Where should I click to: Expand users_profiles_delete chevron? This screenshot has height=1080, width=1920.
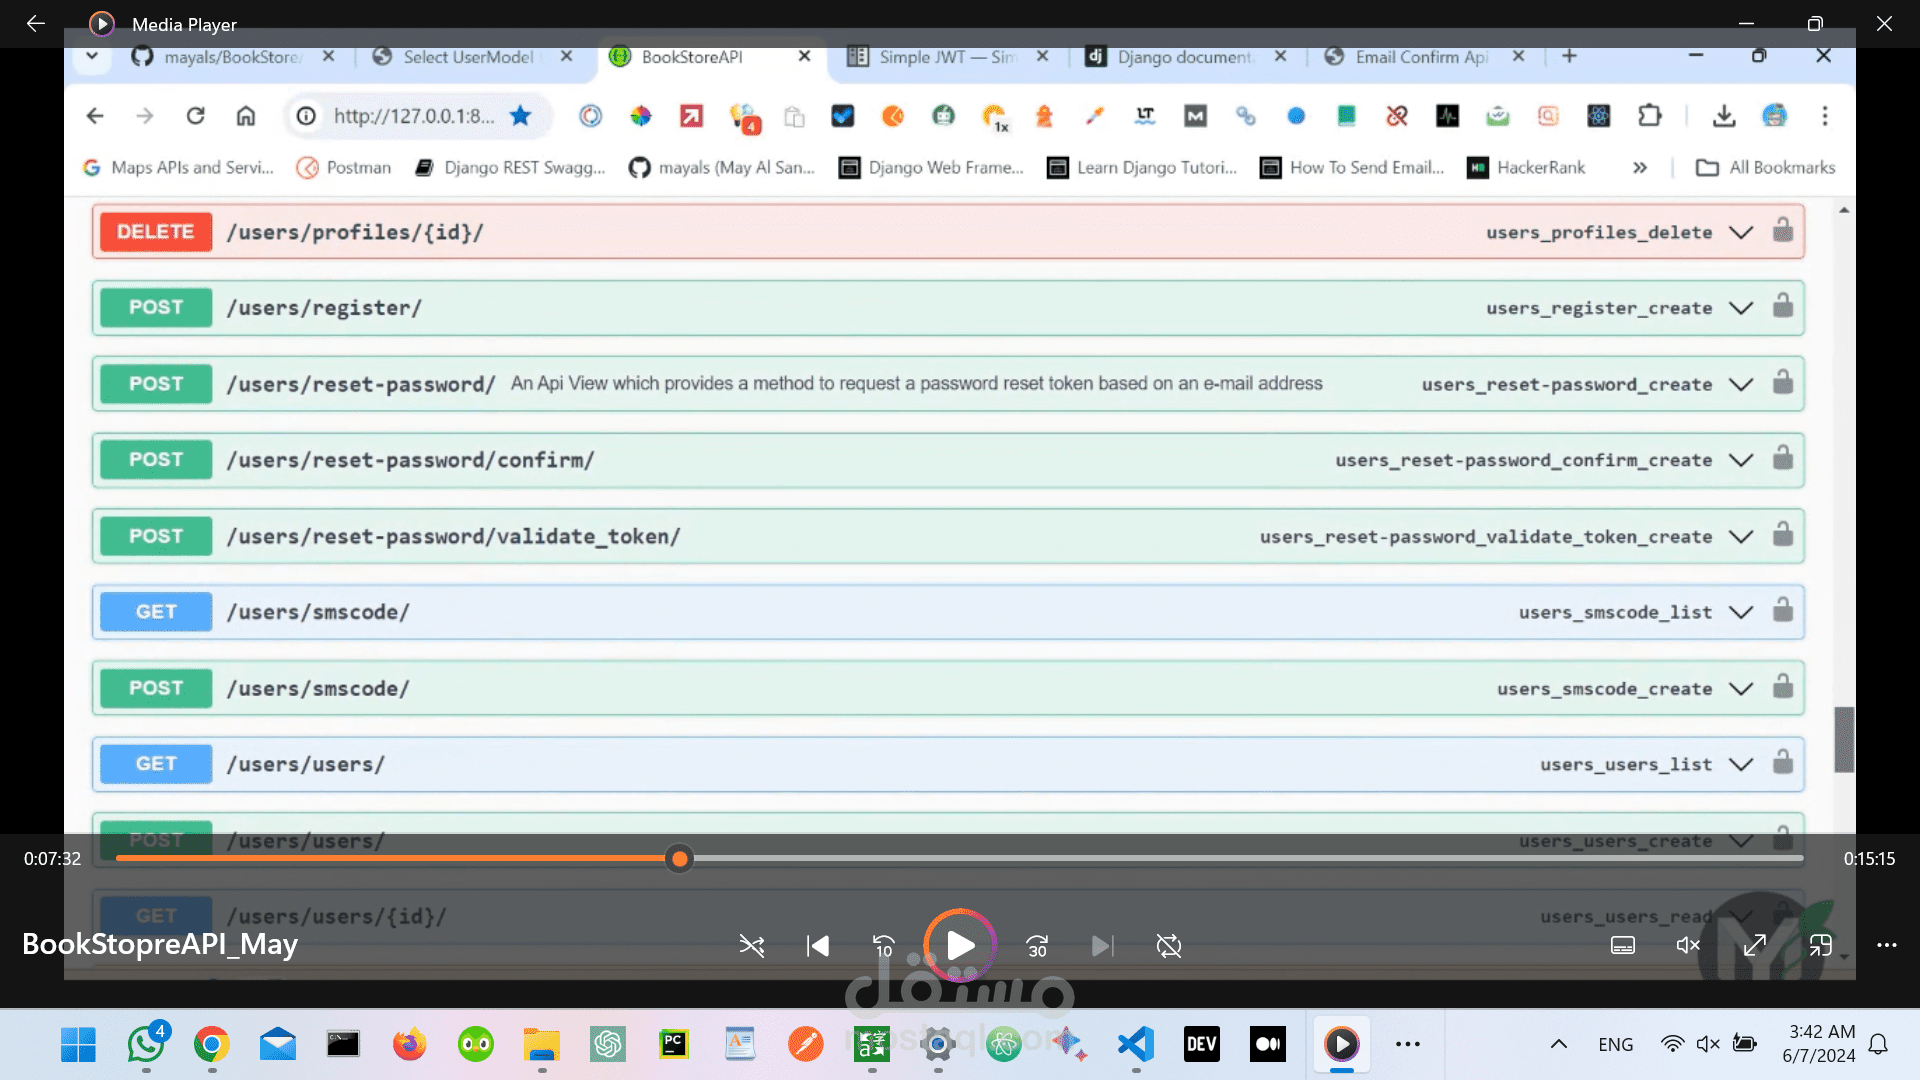click(1741, 232)
